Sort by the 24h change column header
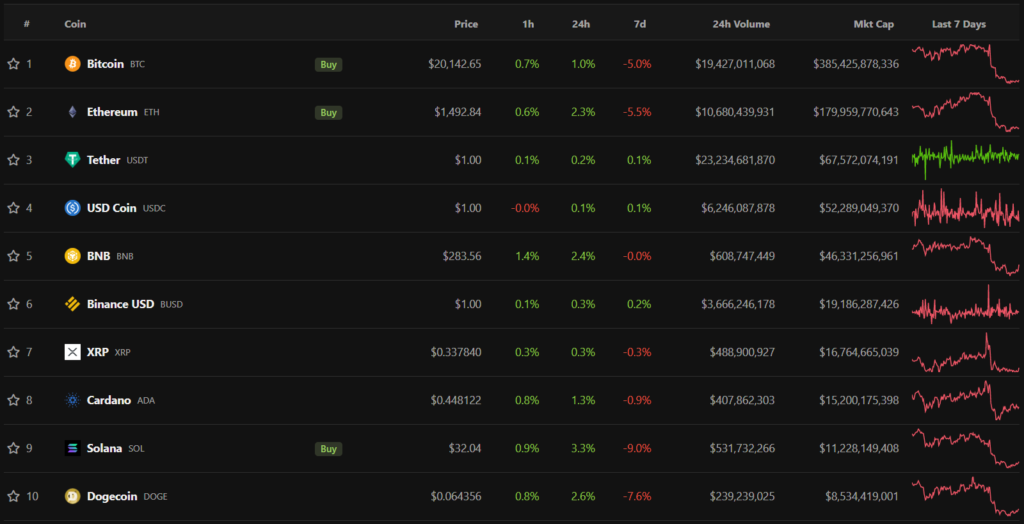The width and height of the screenshot is (1024, 524). tap(581, 24)
